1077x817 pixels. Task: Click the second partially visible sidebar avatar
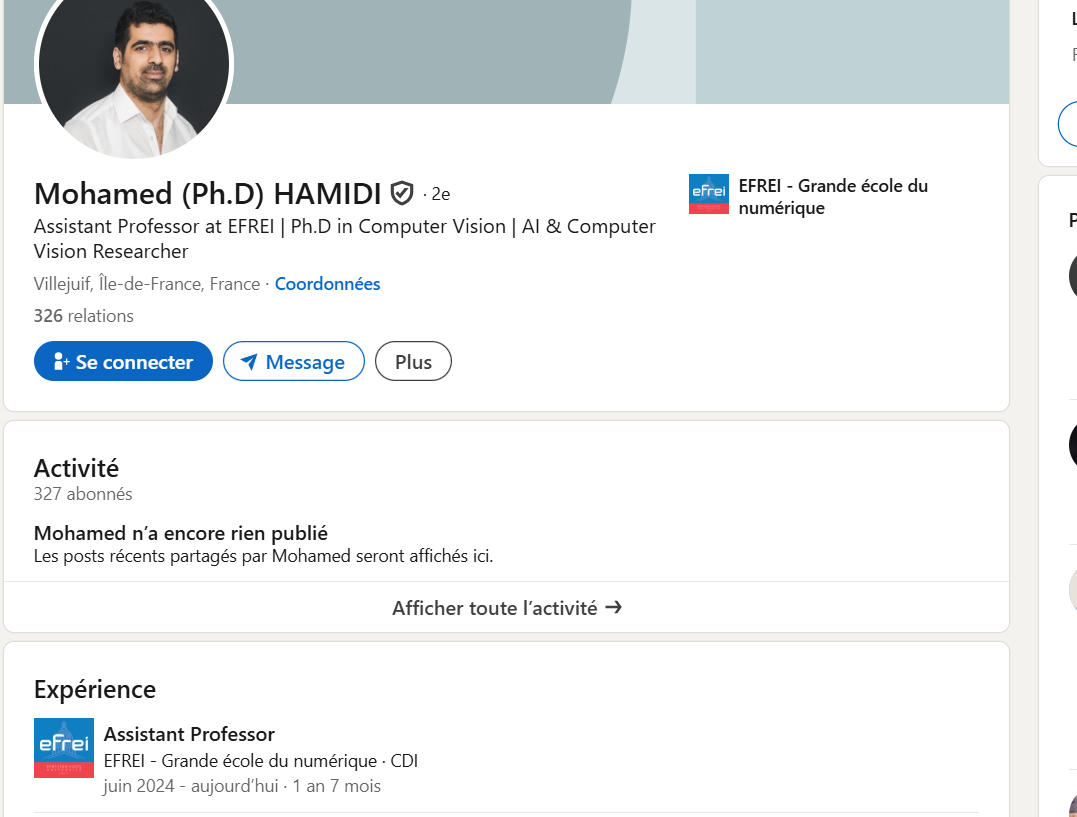[1072, 445]
